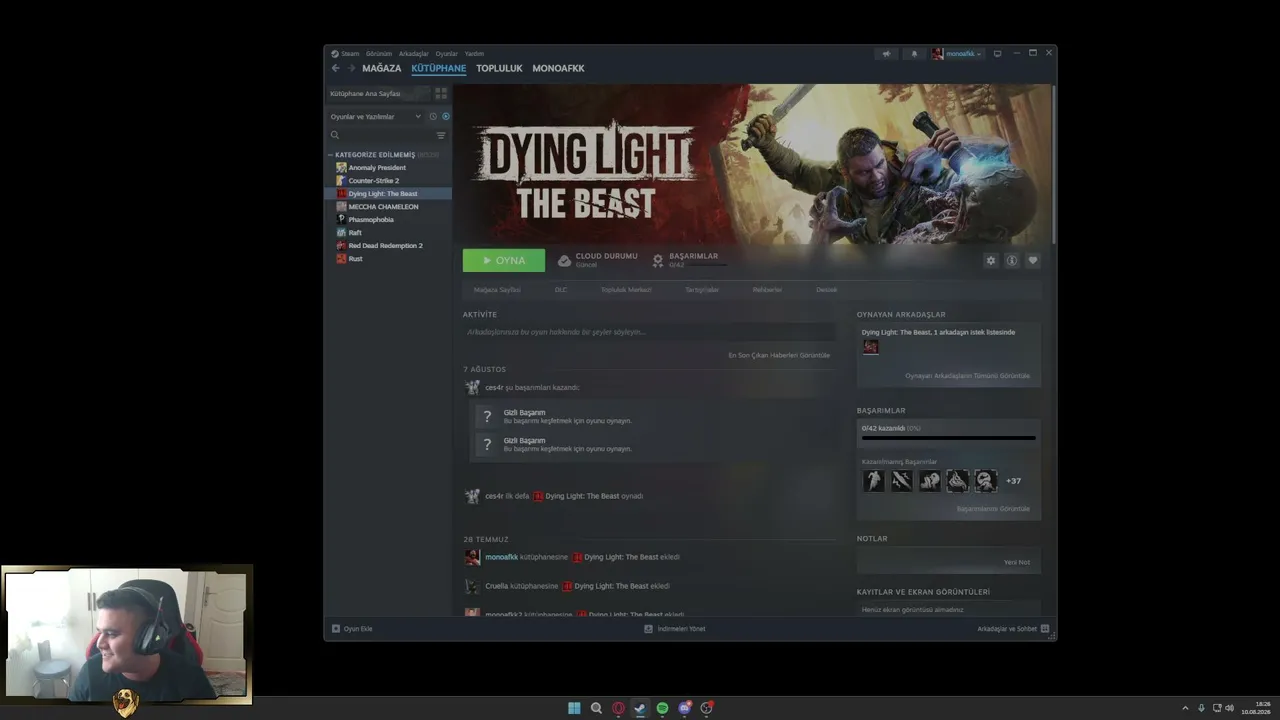Open the Oyunlar ve Yazılımlar dropdown
This screenshot has height=720, width=1280.
click(x=376, y=116)
